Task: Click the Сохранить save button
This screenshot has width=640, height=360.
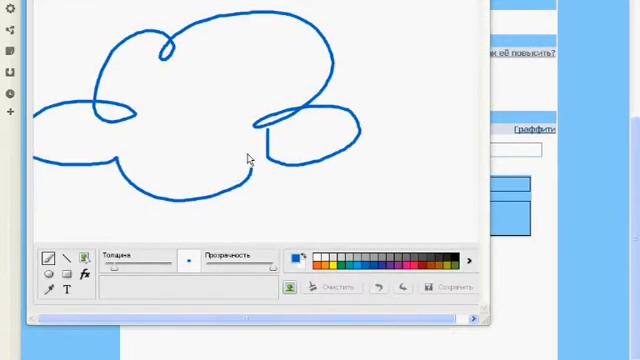Action: coord(449,287)
